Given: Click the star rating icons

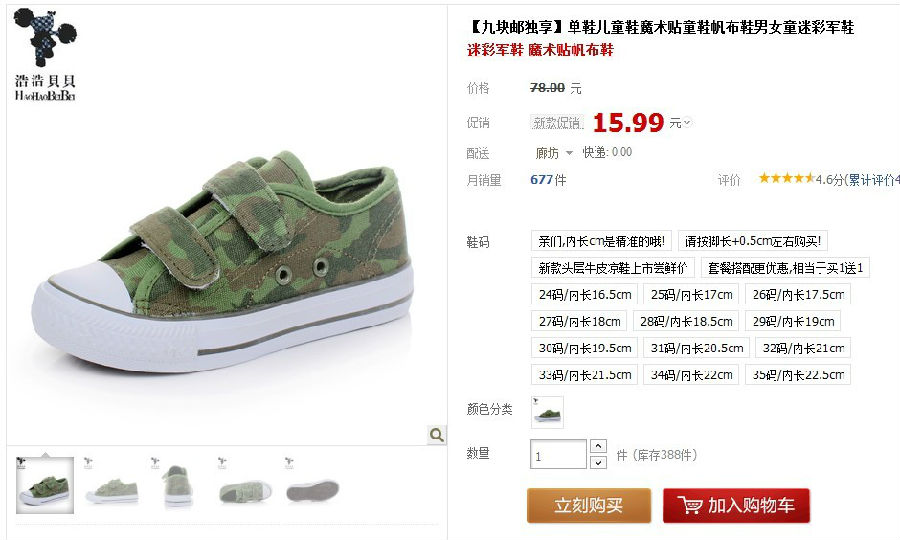Looking at the screenshot, I should (x=786, y=178).
